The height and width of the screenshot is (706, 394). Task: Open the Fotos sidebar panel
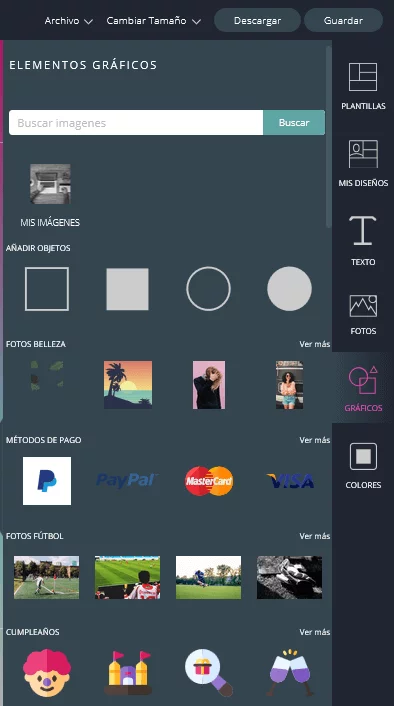[x=363, y=315]
